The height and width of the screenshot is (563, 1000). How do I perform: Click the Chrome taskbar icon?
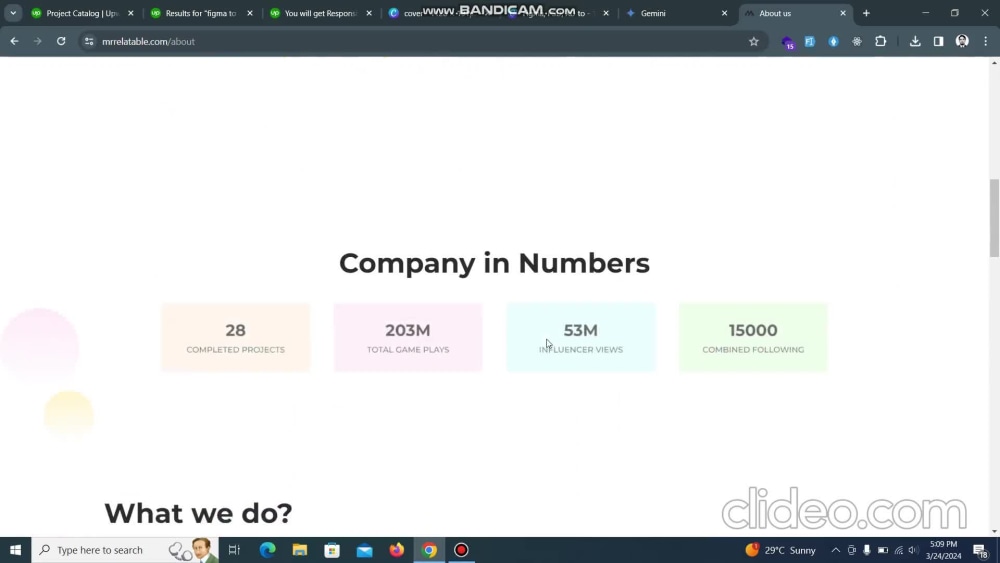(429, 550)
